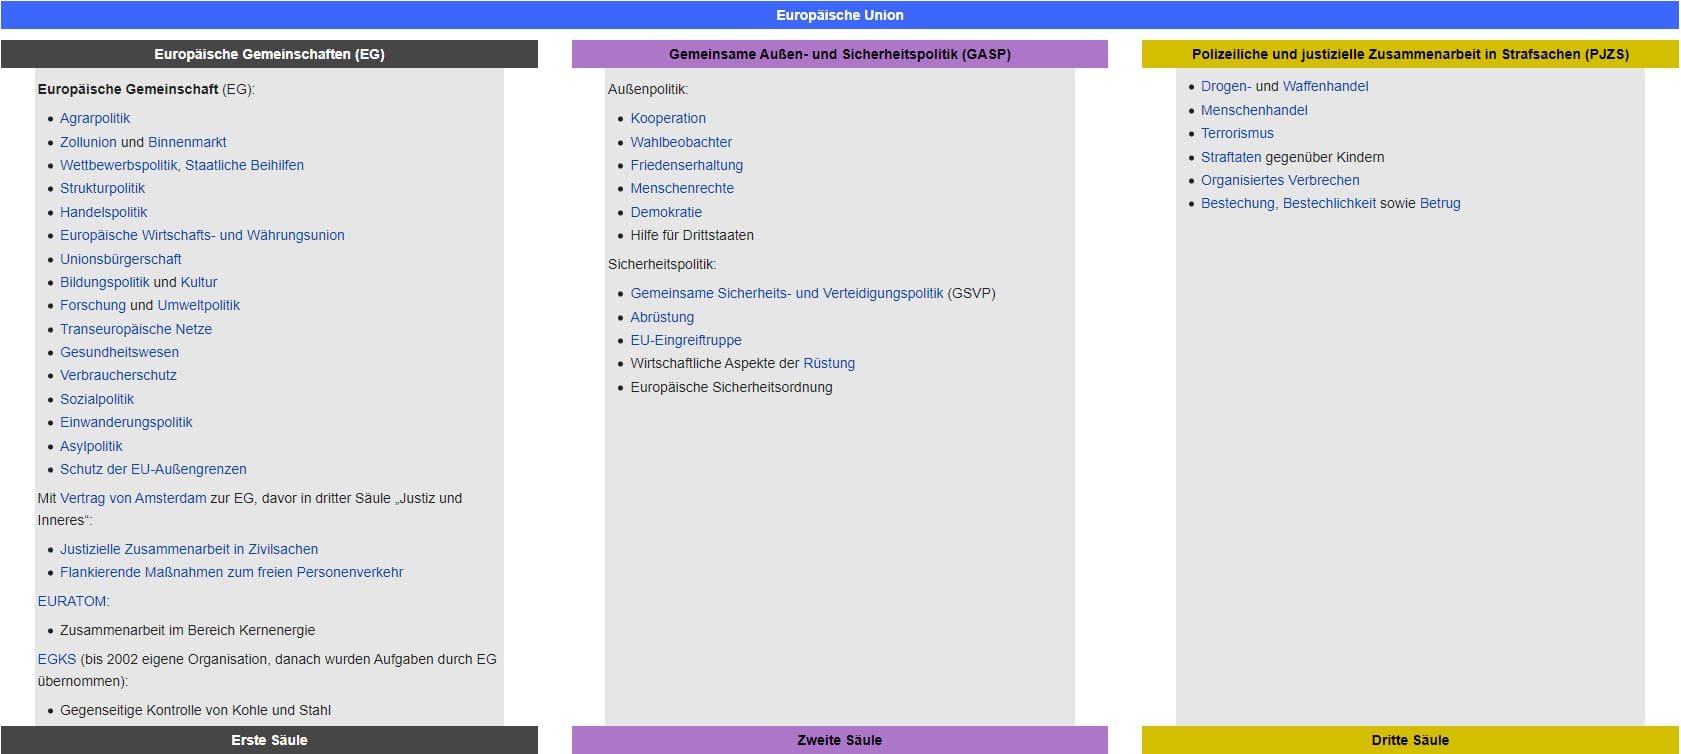Open the EU-Eingreiftruppe link
The height and width of the screenshot is (754, 1681).
686,340
